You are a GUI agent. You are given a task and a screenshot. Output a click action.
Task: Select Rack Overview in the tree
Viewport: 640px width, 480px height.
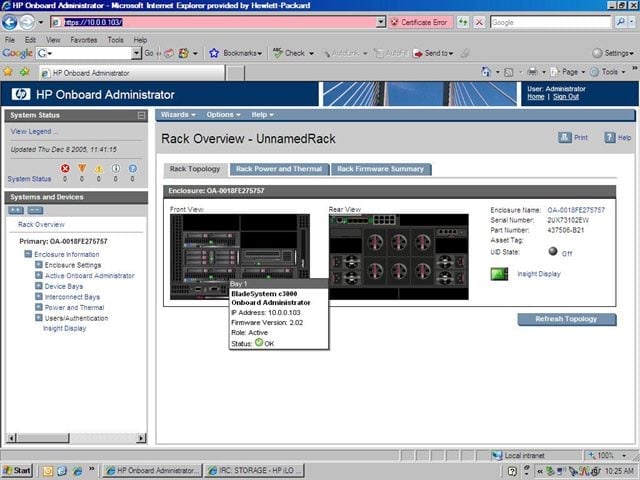[x=41, y=224]
